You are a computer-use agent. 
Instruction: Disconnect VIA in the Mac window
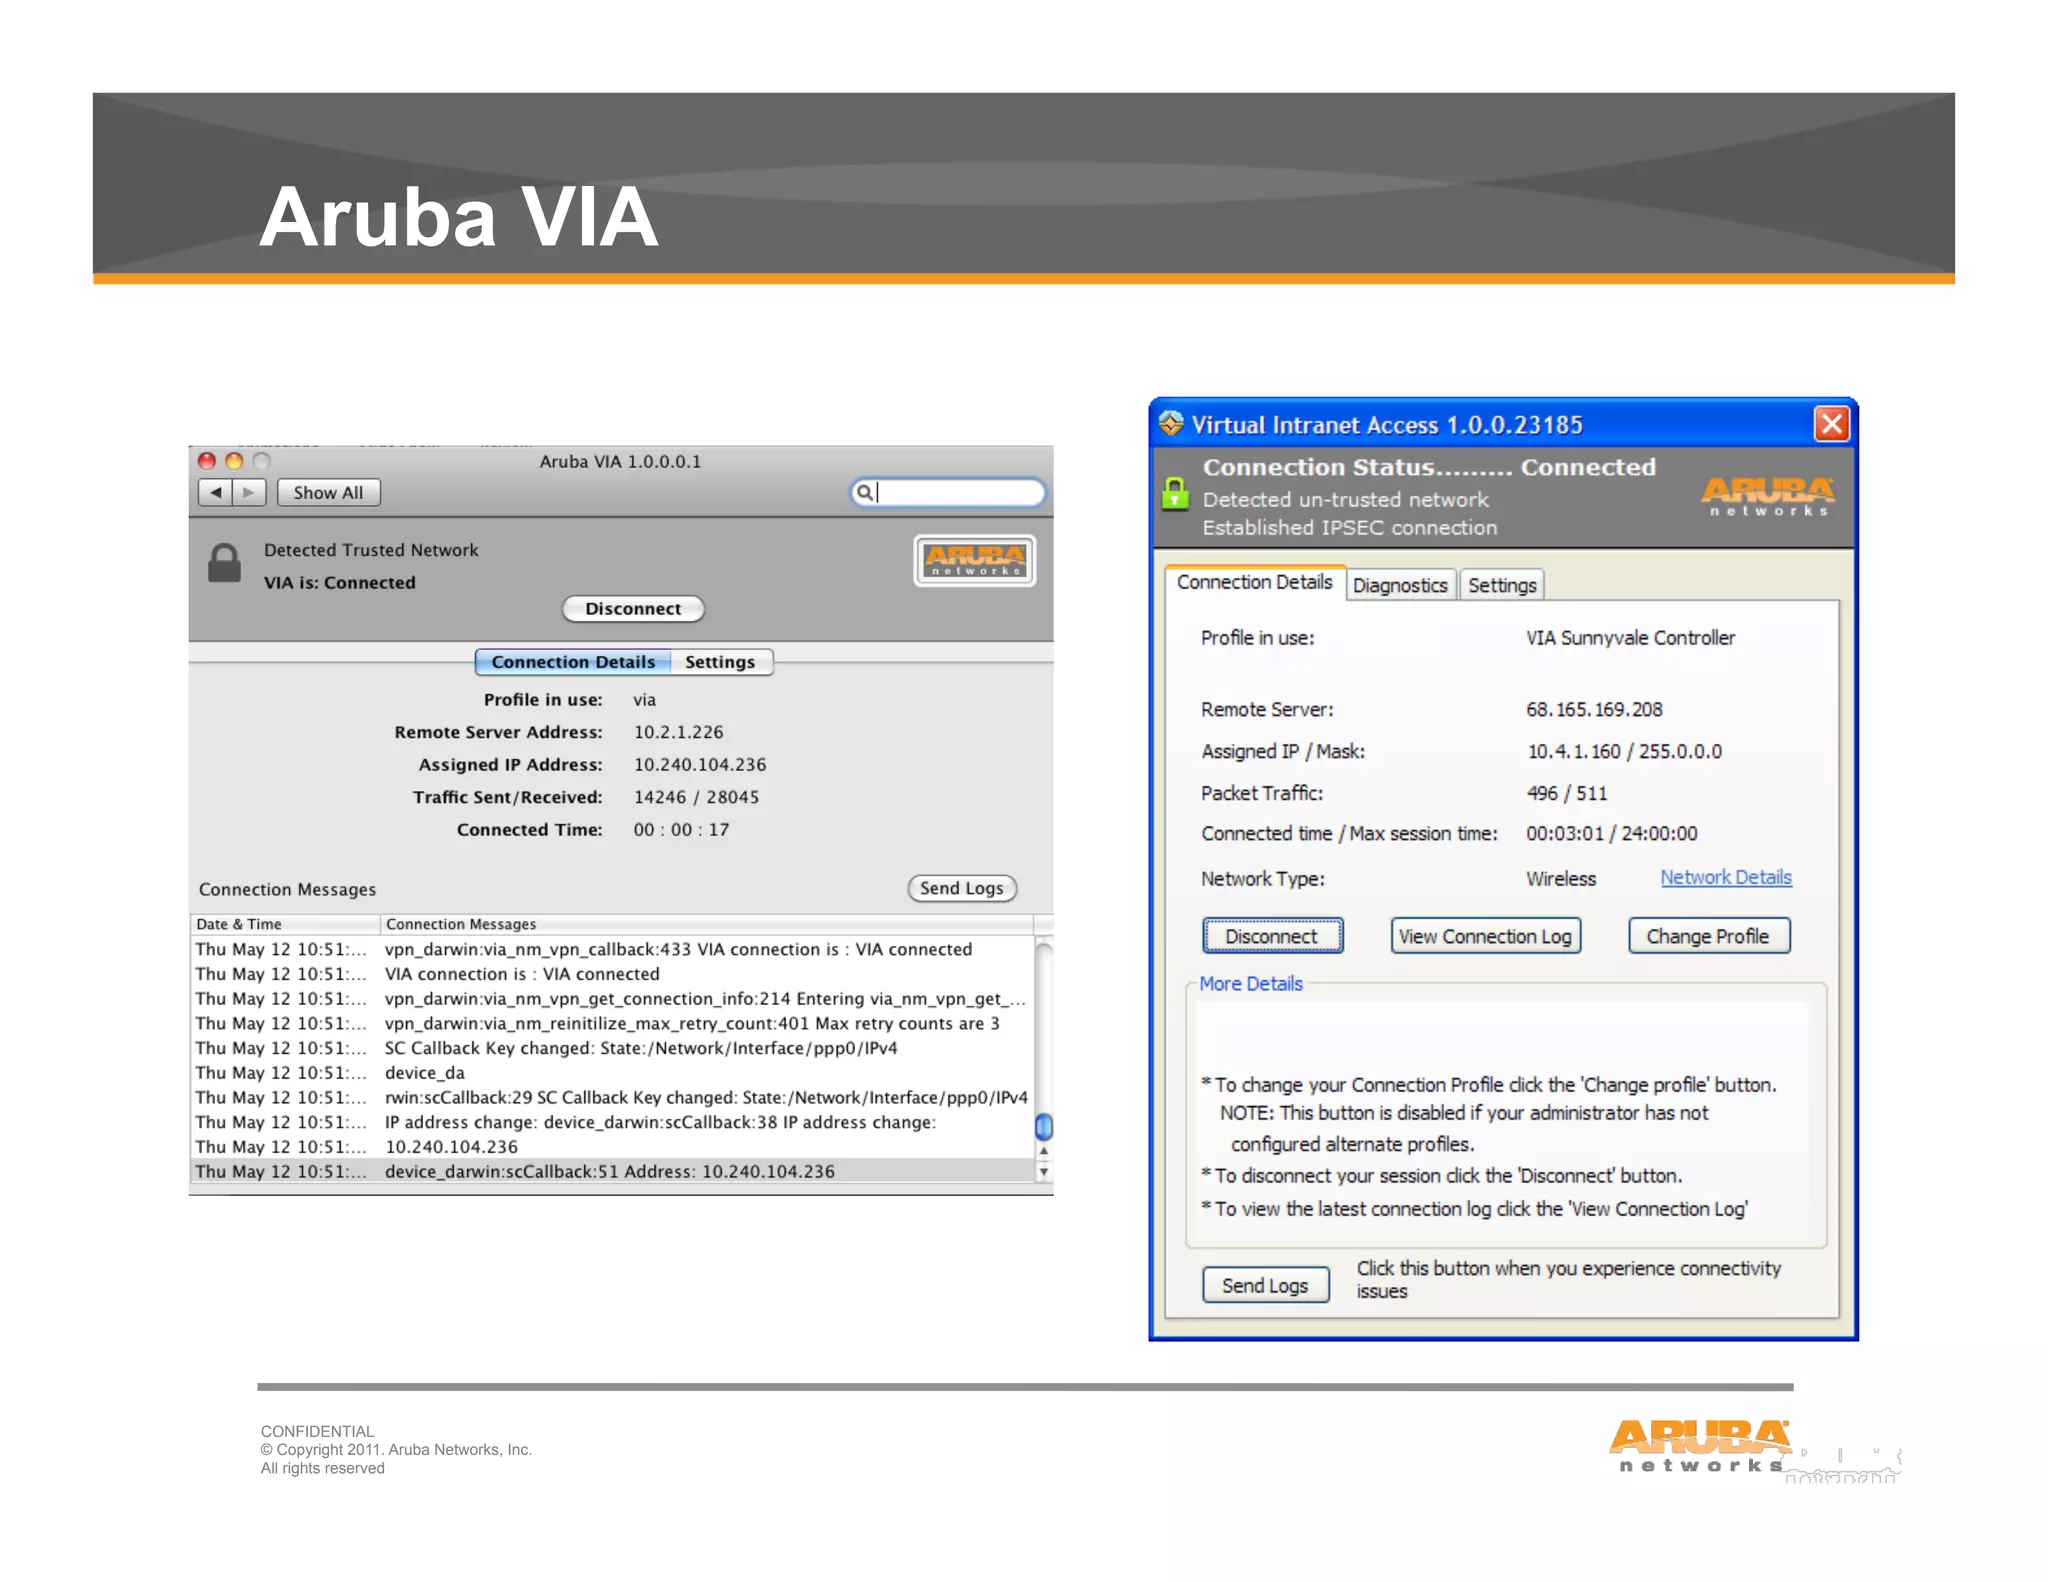[x=633, y=608]
